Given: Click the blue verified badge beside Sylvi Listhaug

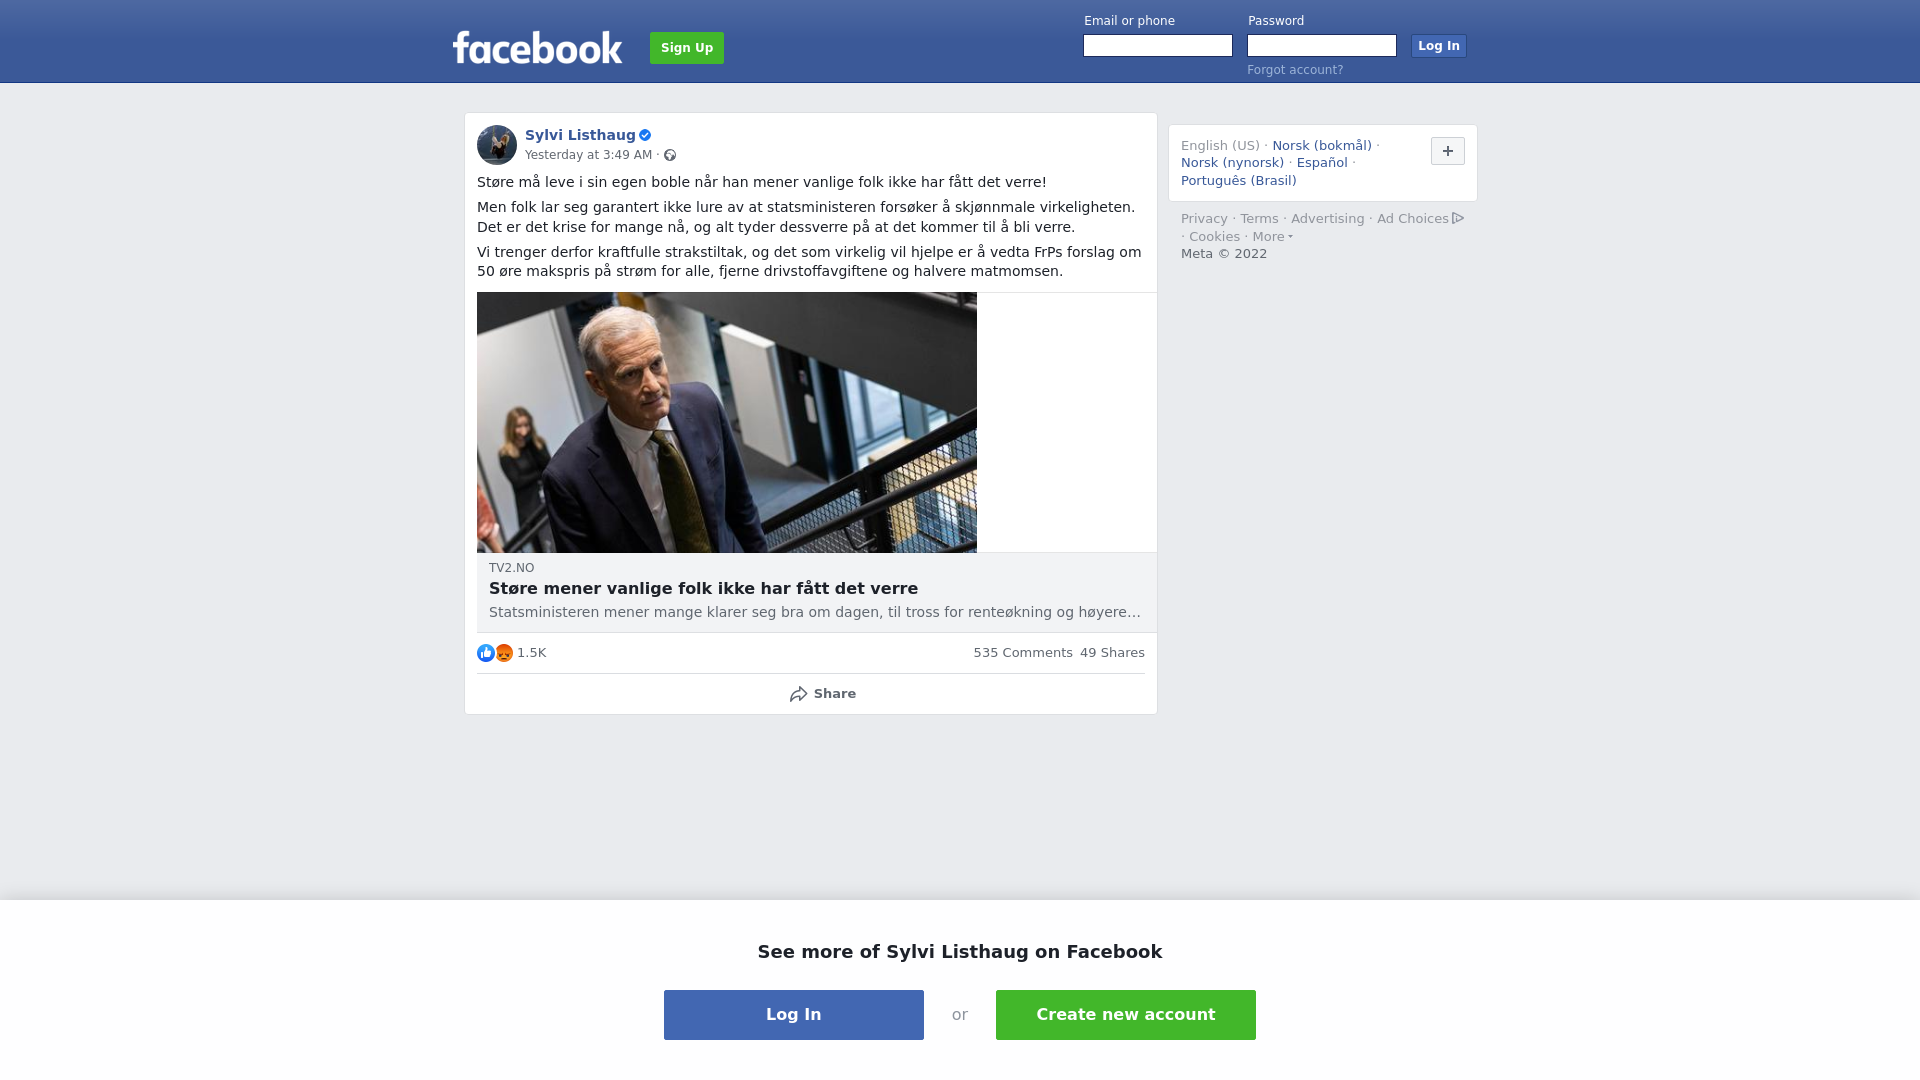Looking at the screenshot, I should [645, 135].
